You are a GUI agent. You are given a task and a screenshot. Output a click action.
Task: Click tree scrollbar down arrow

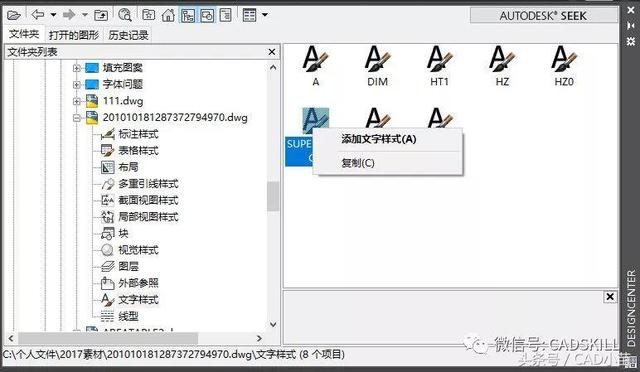click(x=273, y=325)
